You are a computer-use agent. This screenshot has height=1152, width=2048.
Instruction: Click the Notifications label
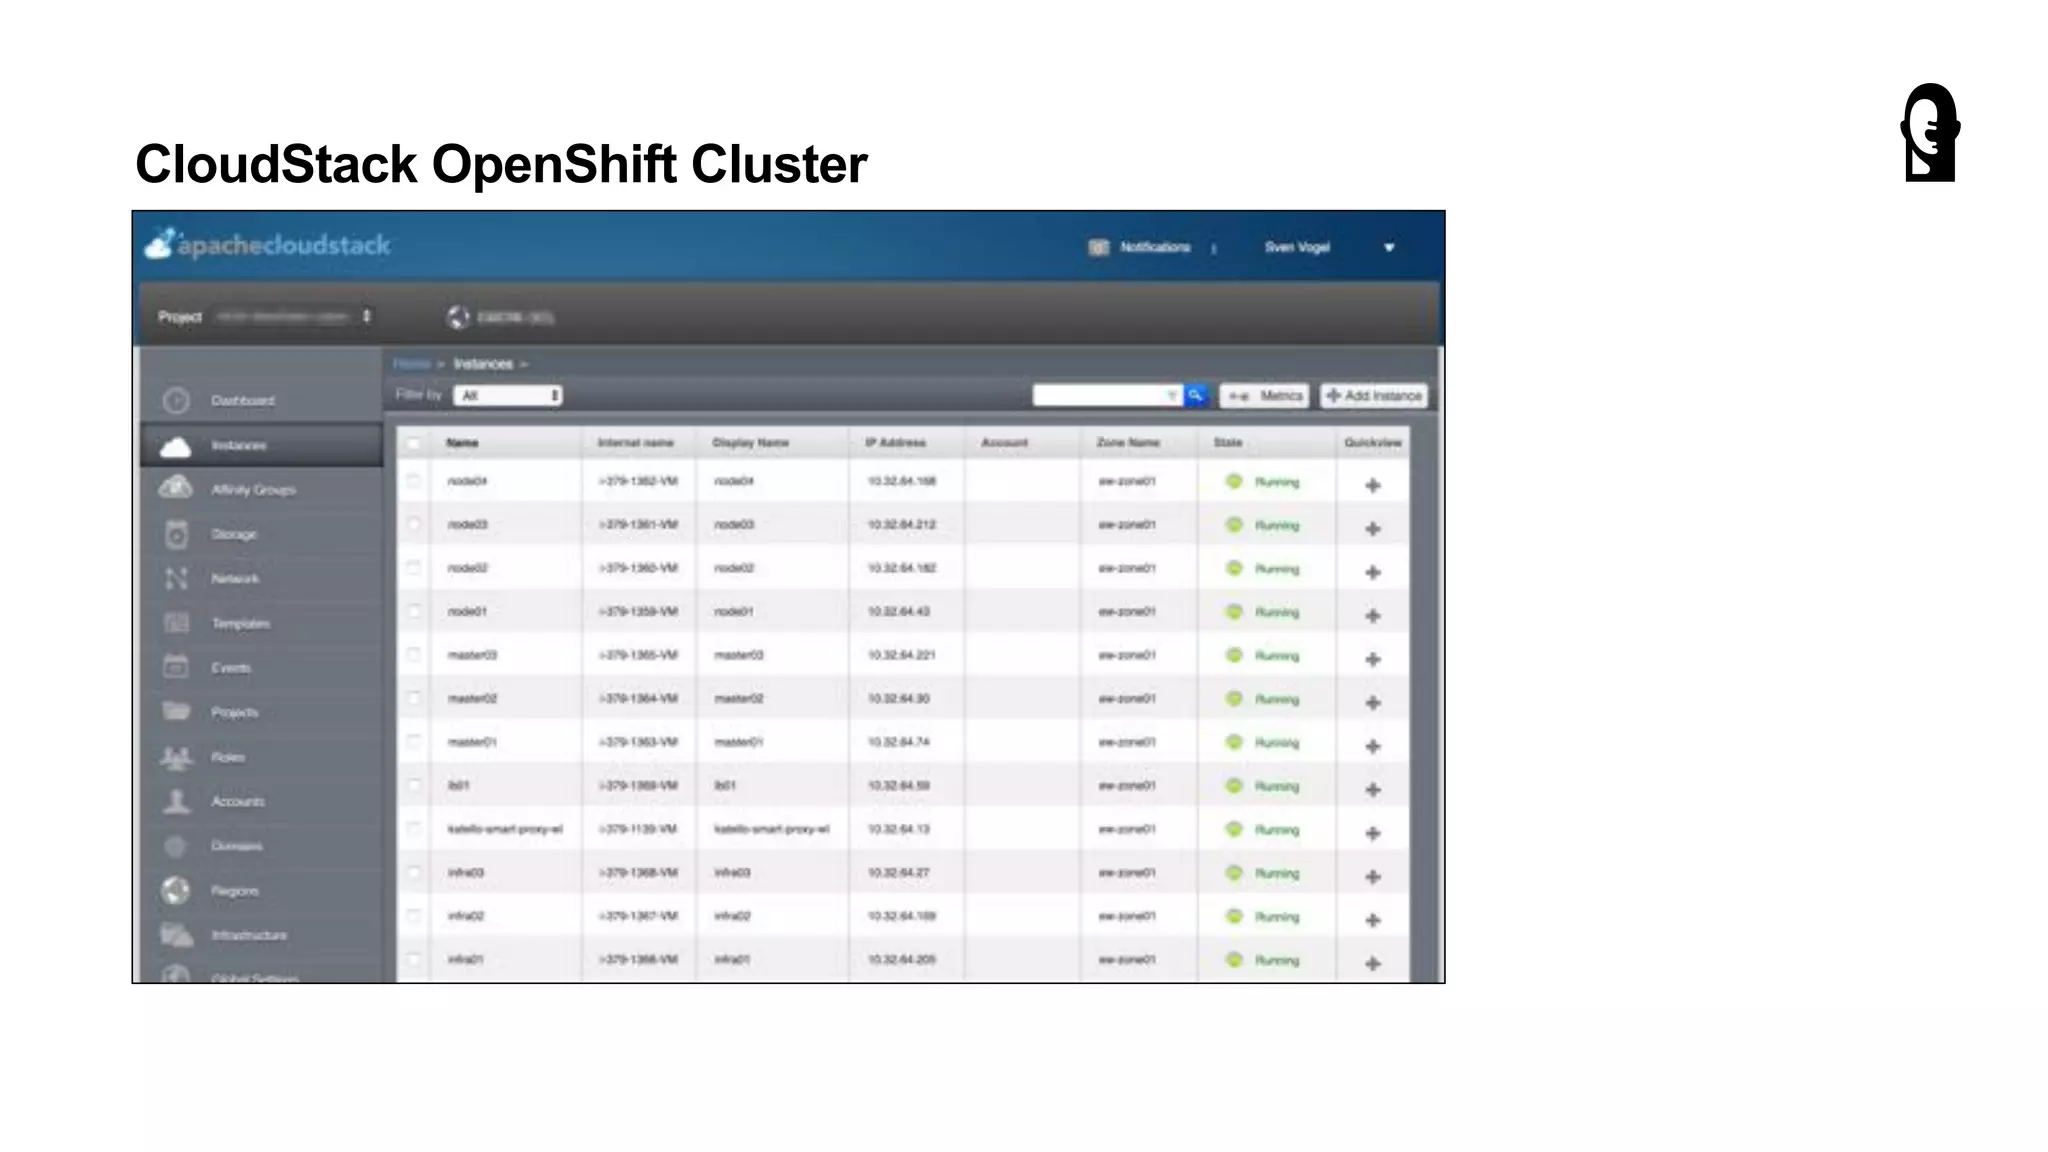point(1155,247)
